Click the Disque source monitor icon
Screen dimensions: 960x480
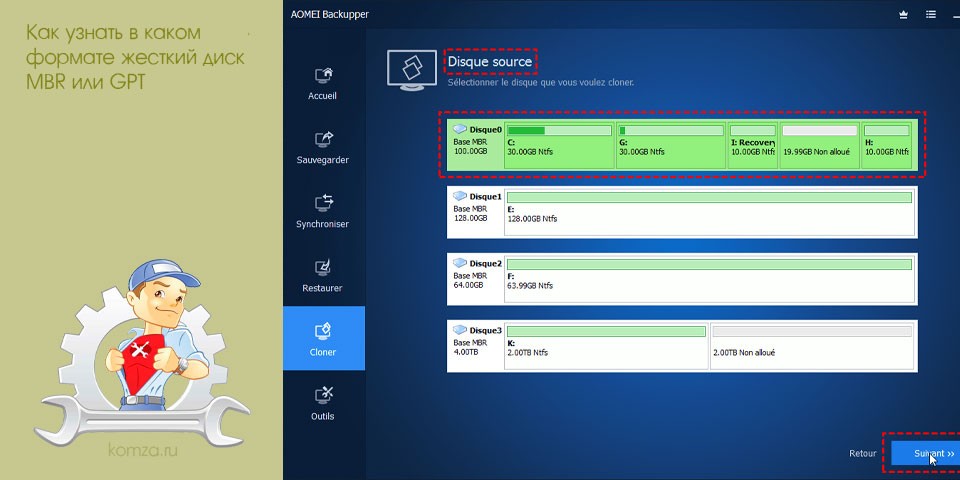click(411, 70)
